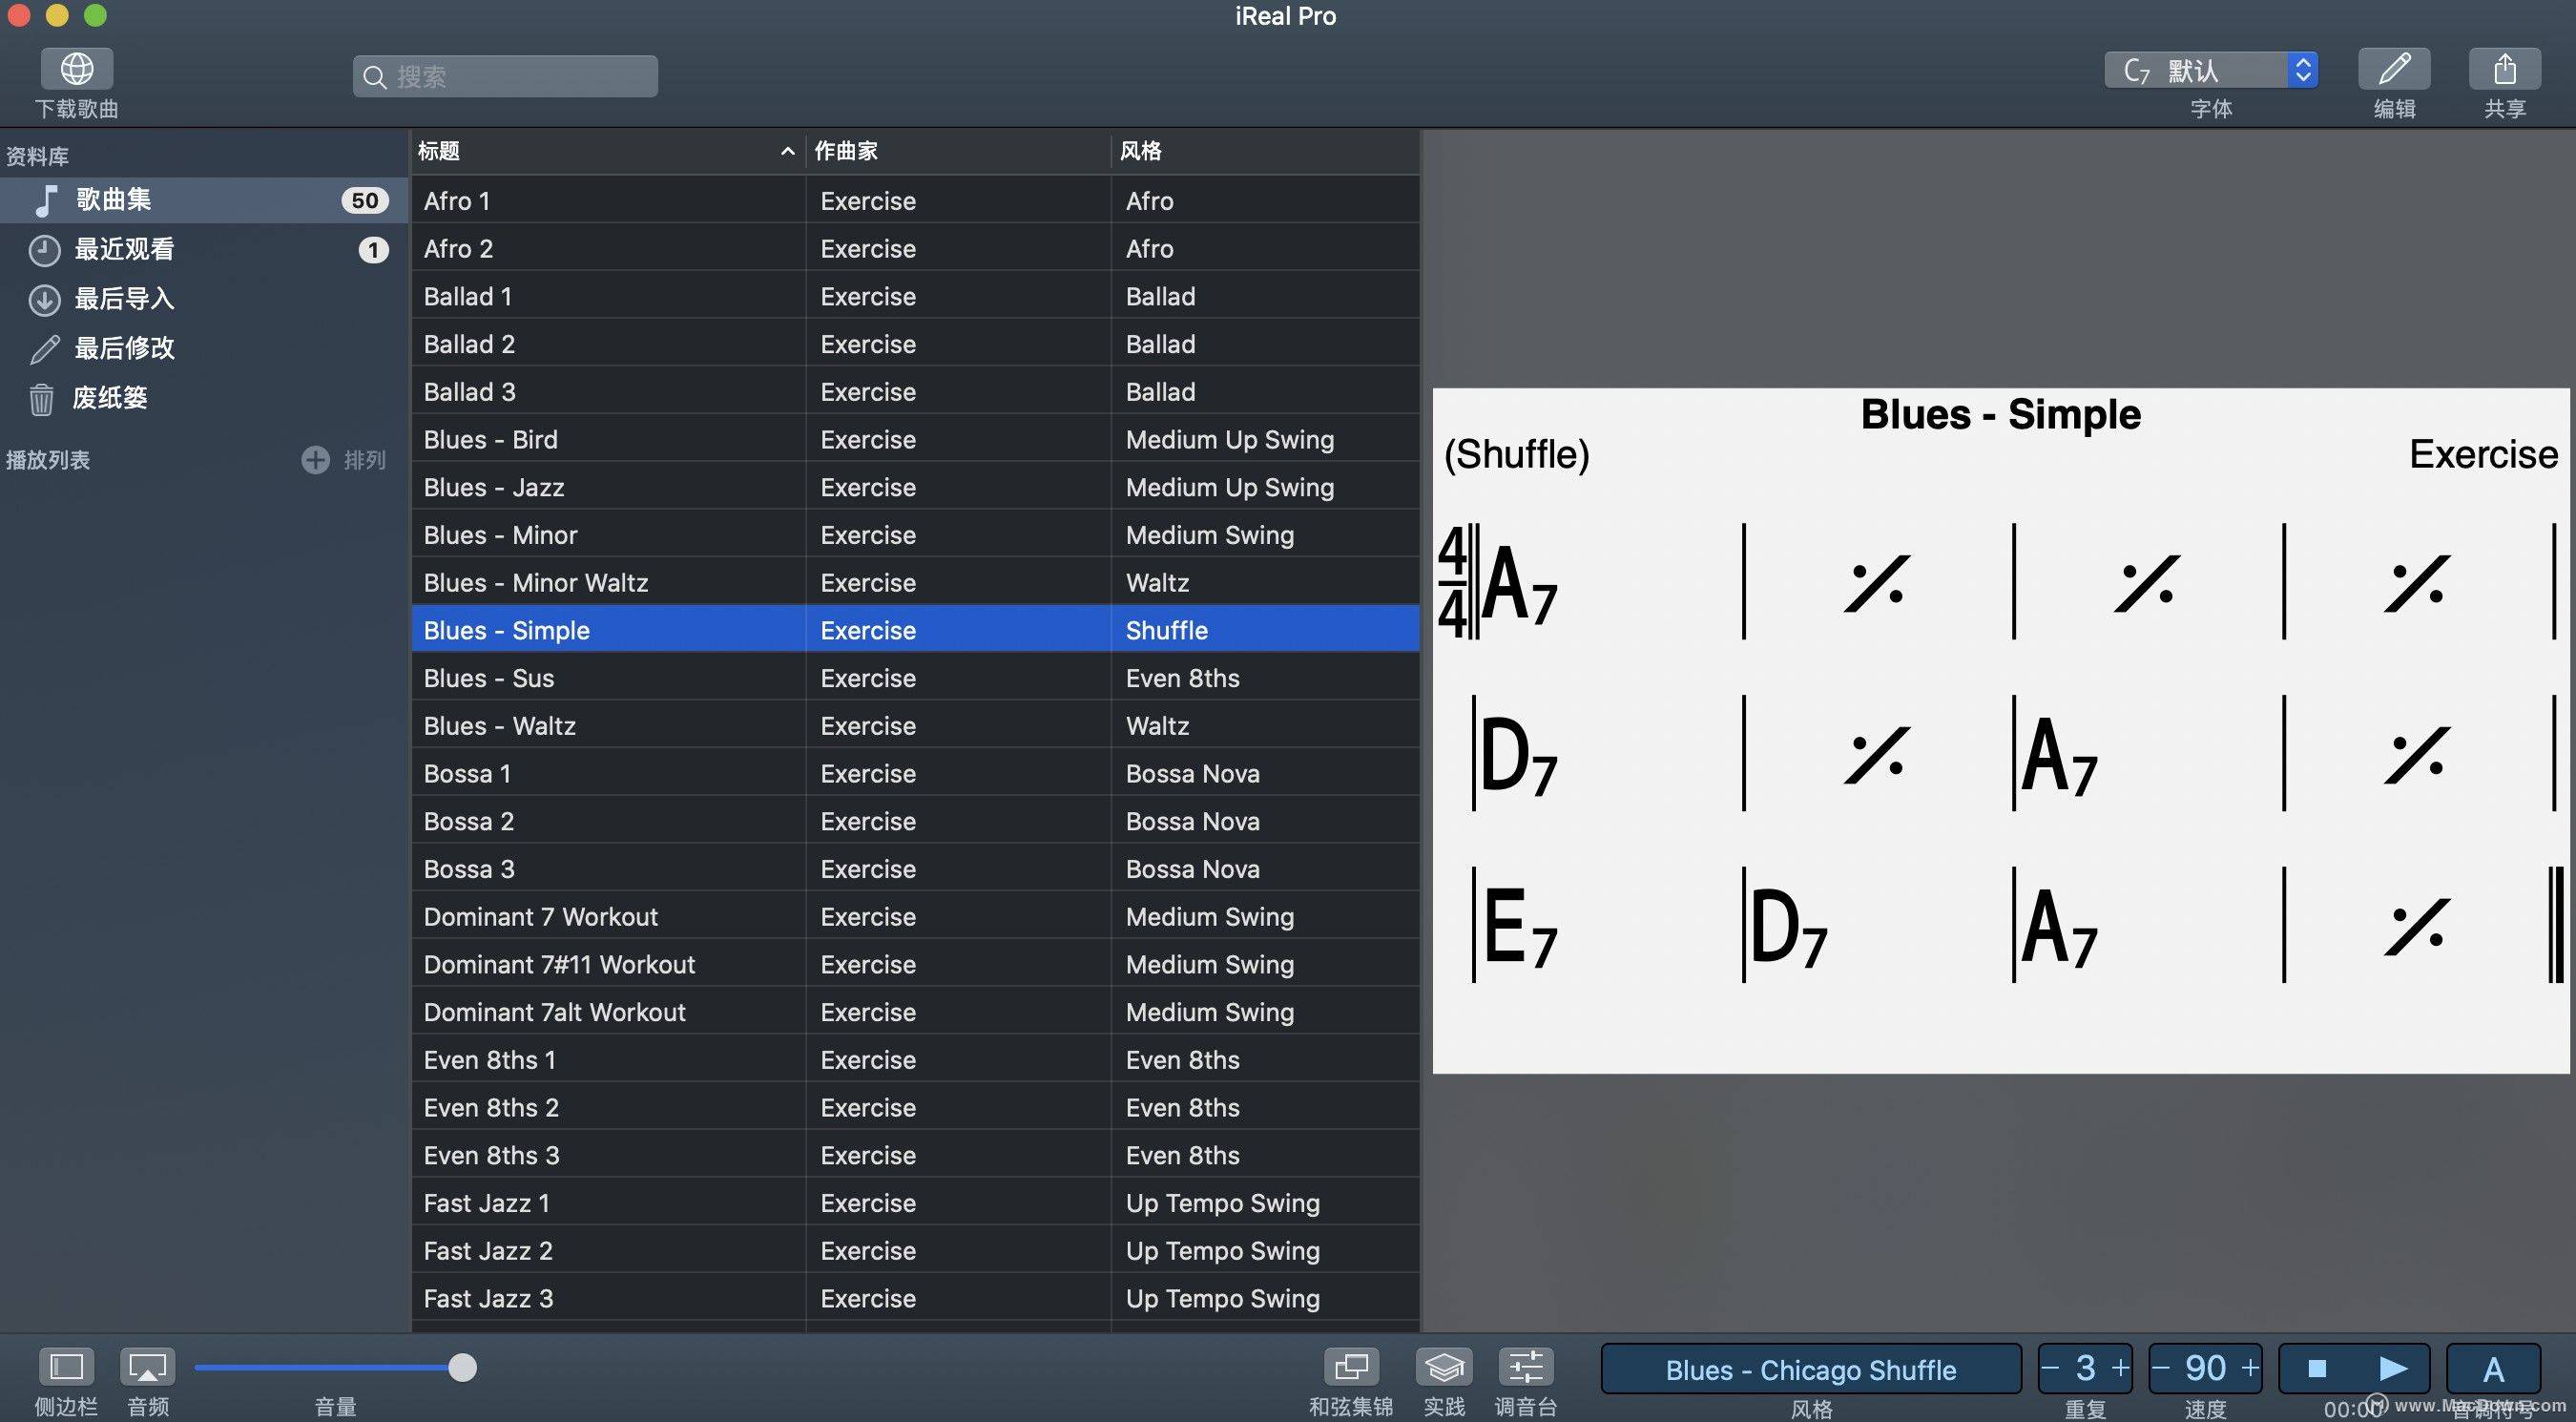Click the Shuffle style cell of Blues - Simple
Viewport: 2576px width, 1422px height.
click(1265, 631)
